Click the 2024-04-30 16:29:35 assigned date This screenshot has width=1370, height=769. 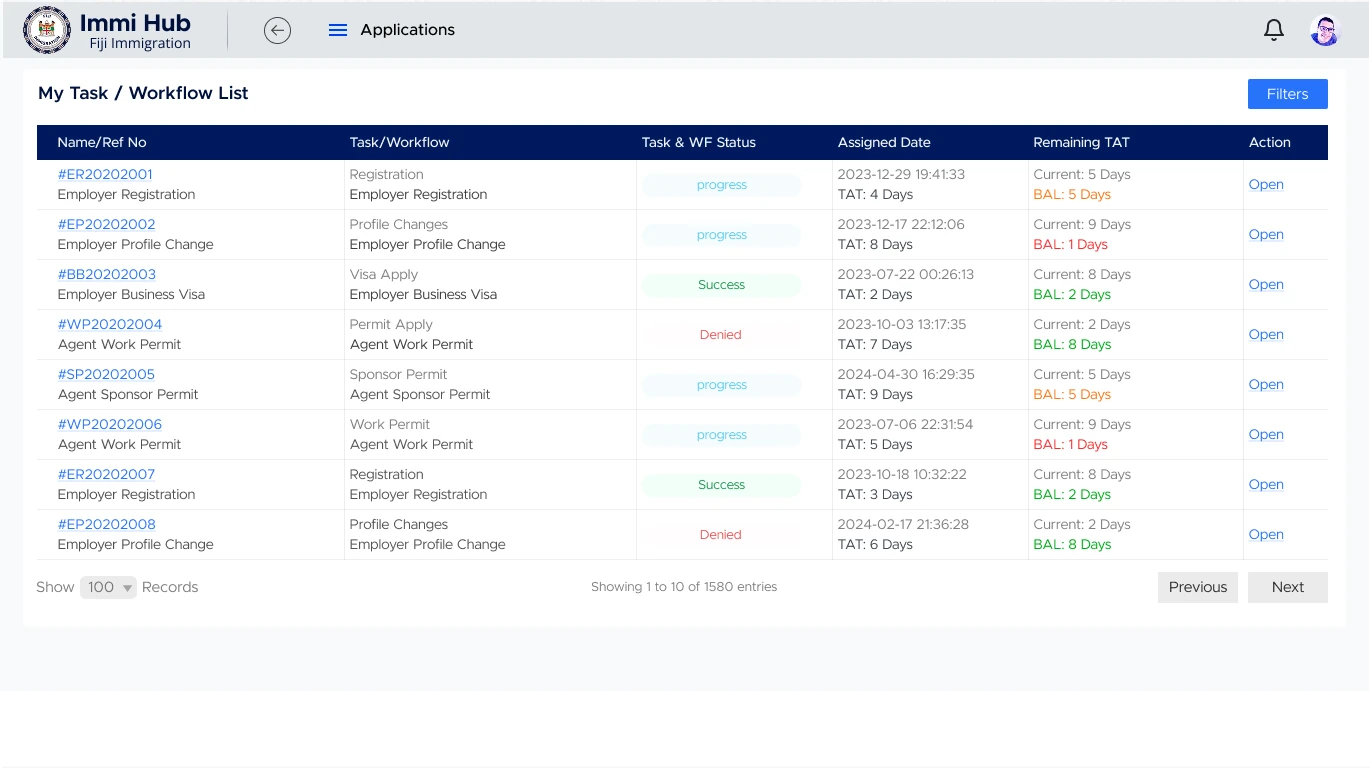coord(906,374)
